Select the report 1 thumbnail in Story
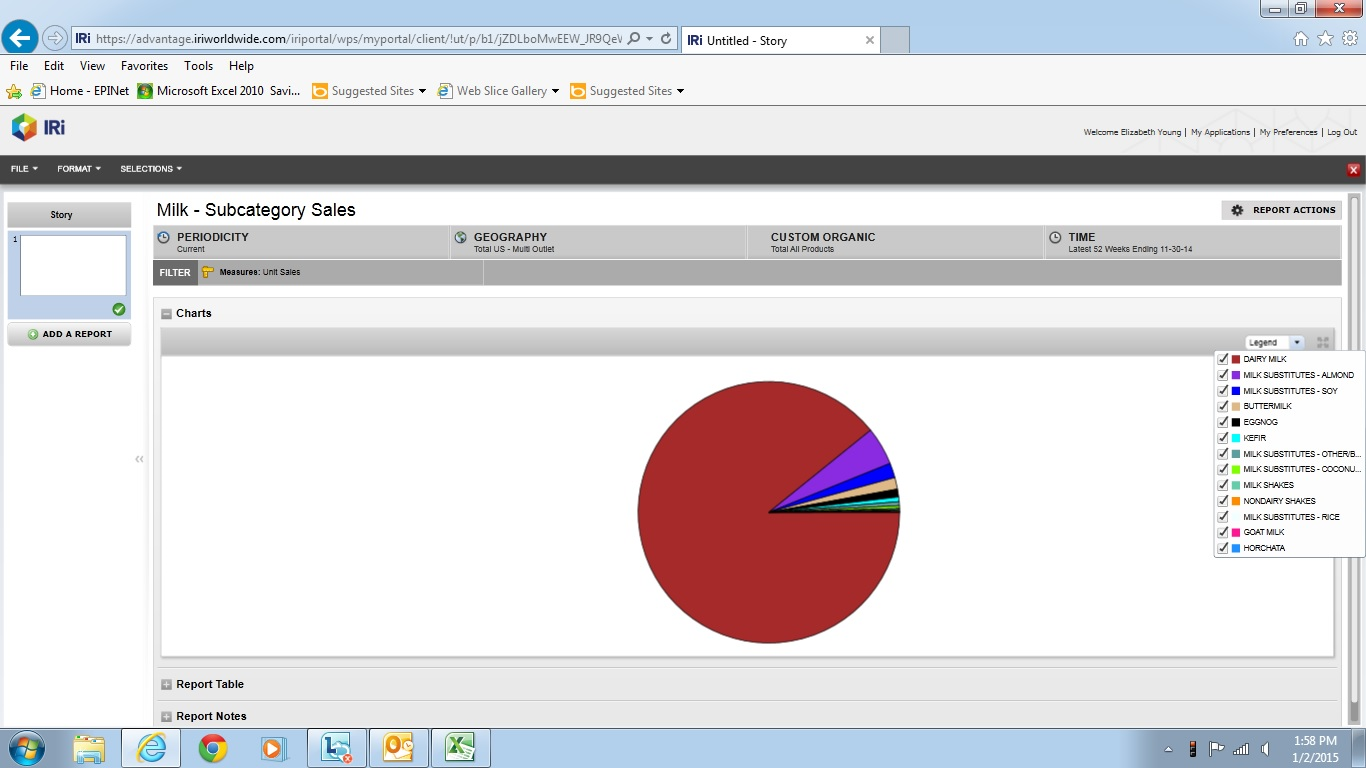The height and width of the screenshot is (768, 1366). (x=73, y=266)
